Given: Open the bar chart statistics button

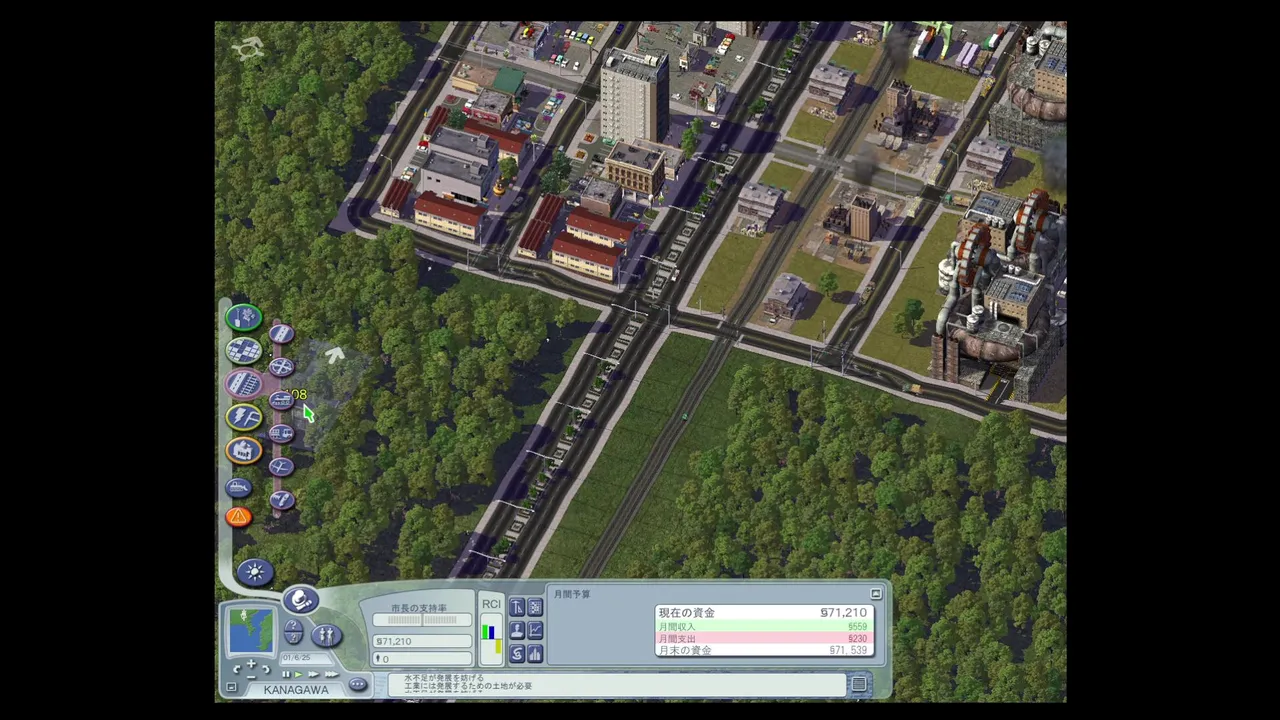Looking at the screenshot, I should coord(535,653).
